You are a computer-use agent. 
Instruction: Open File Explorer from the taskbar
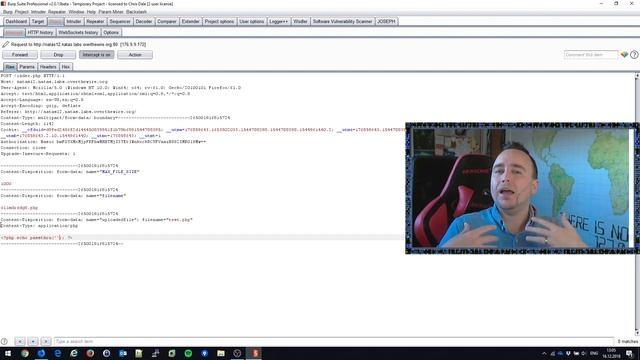click(x=221, y=353)
